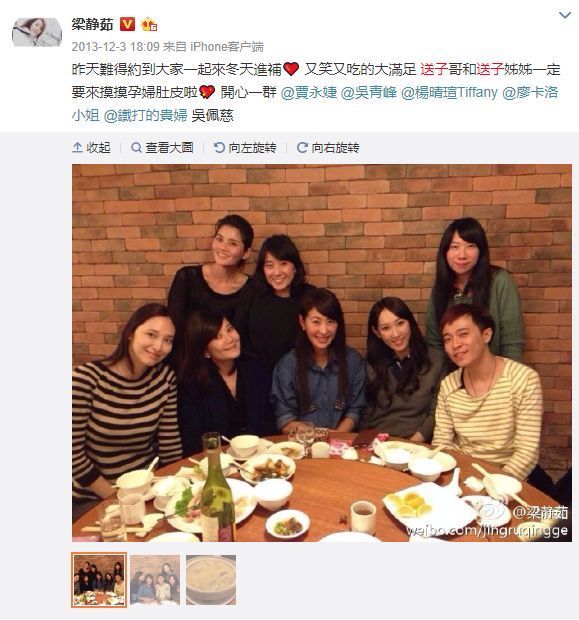Open the post options chevron dropdown
Screen dimensions: 579x620
564,15
